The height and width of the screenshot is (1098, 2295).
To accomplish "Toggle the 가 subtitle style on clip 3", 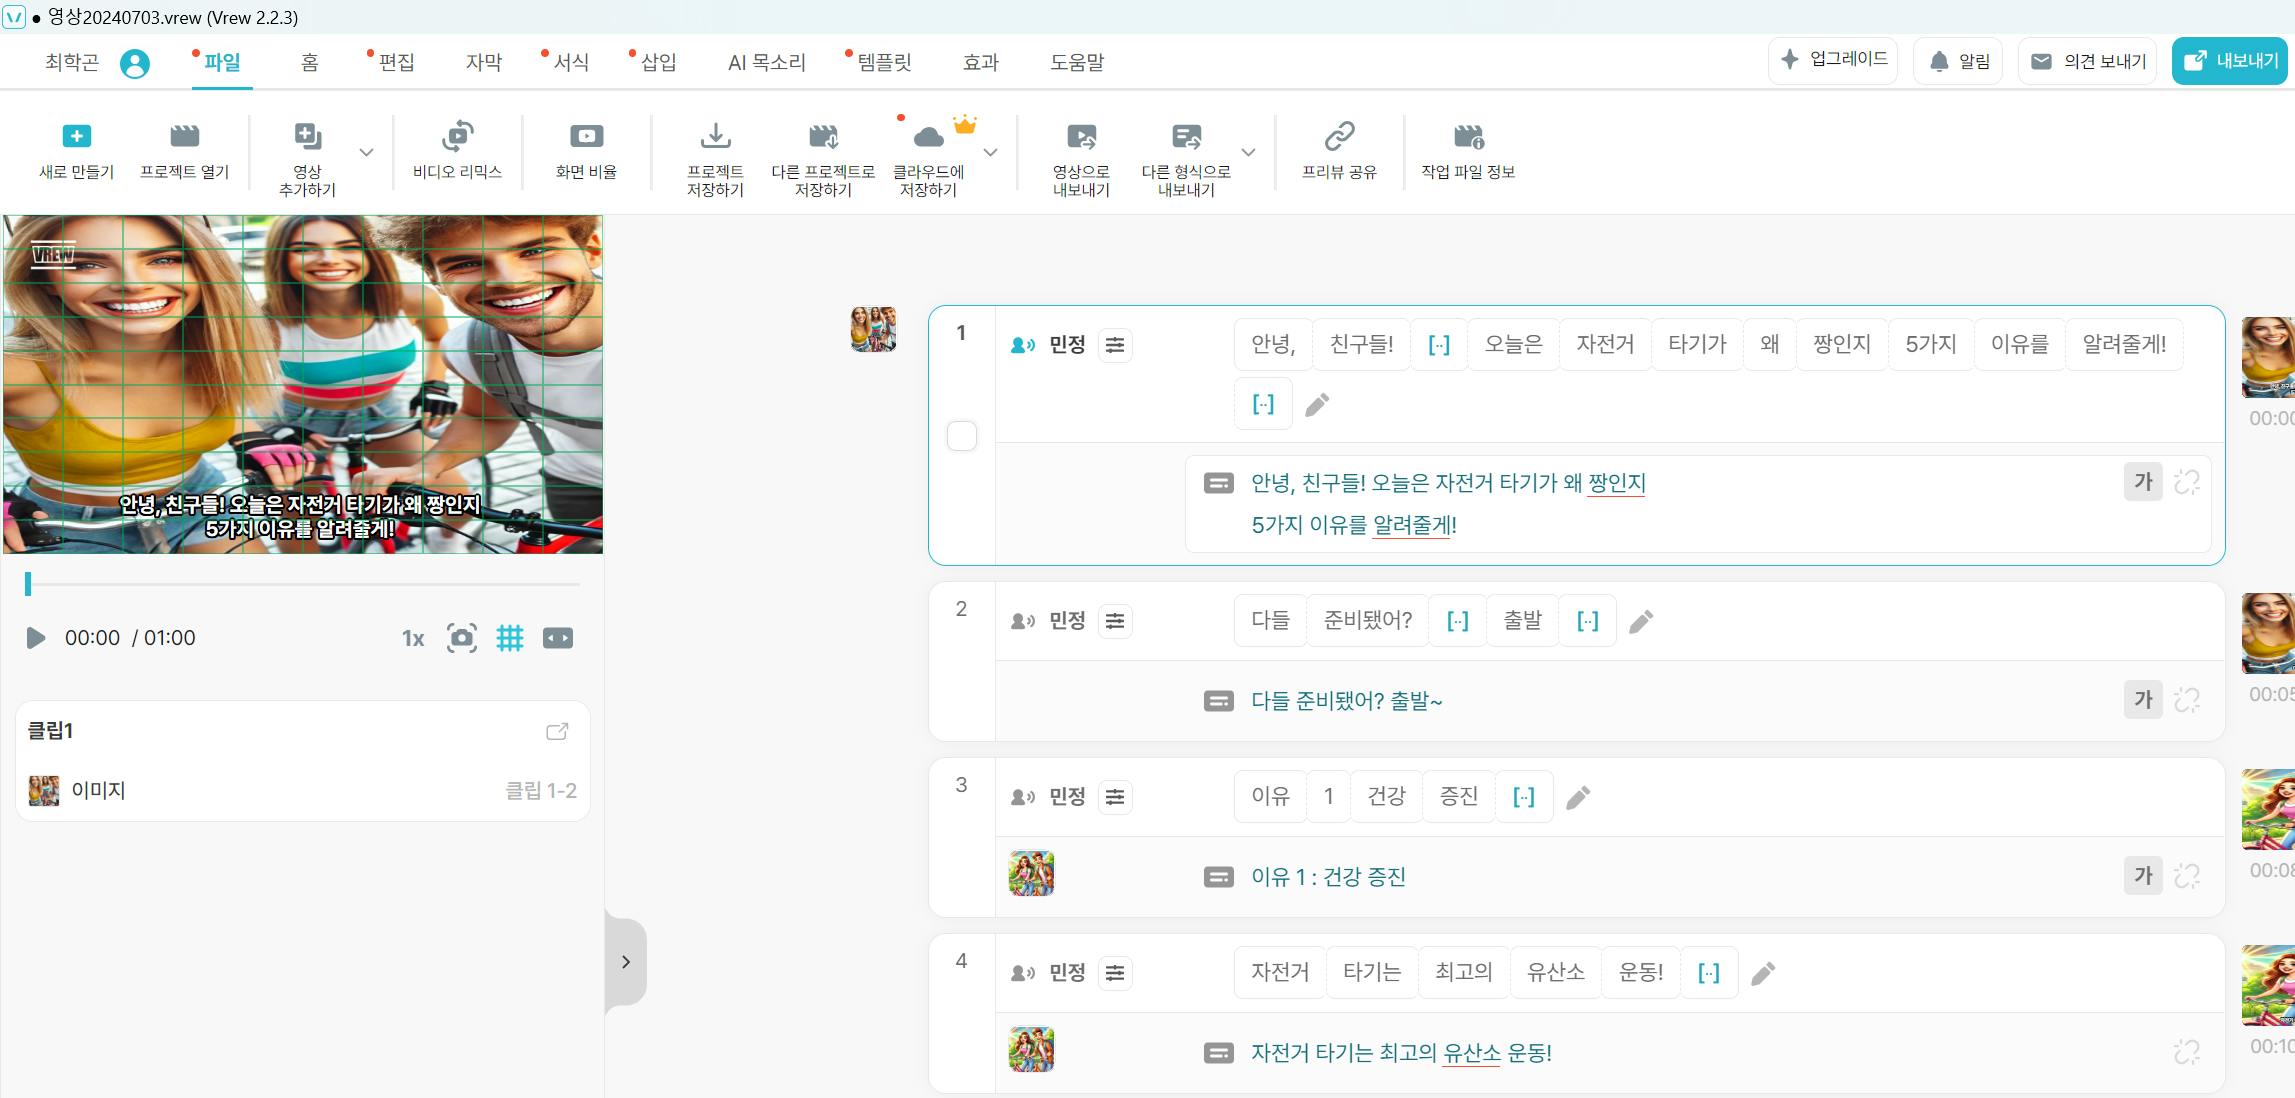I will (2142, 876).
